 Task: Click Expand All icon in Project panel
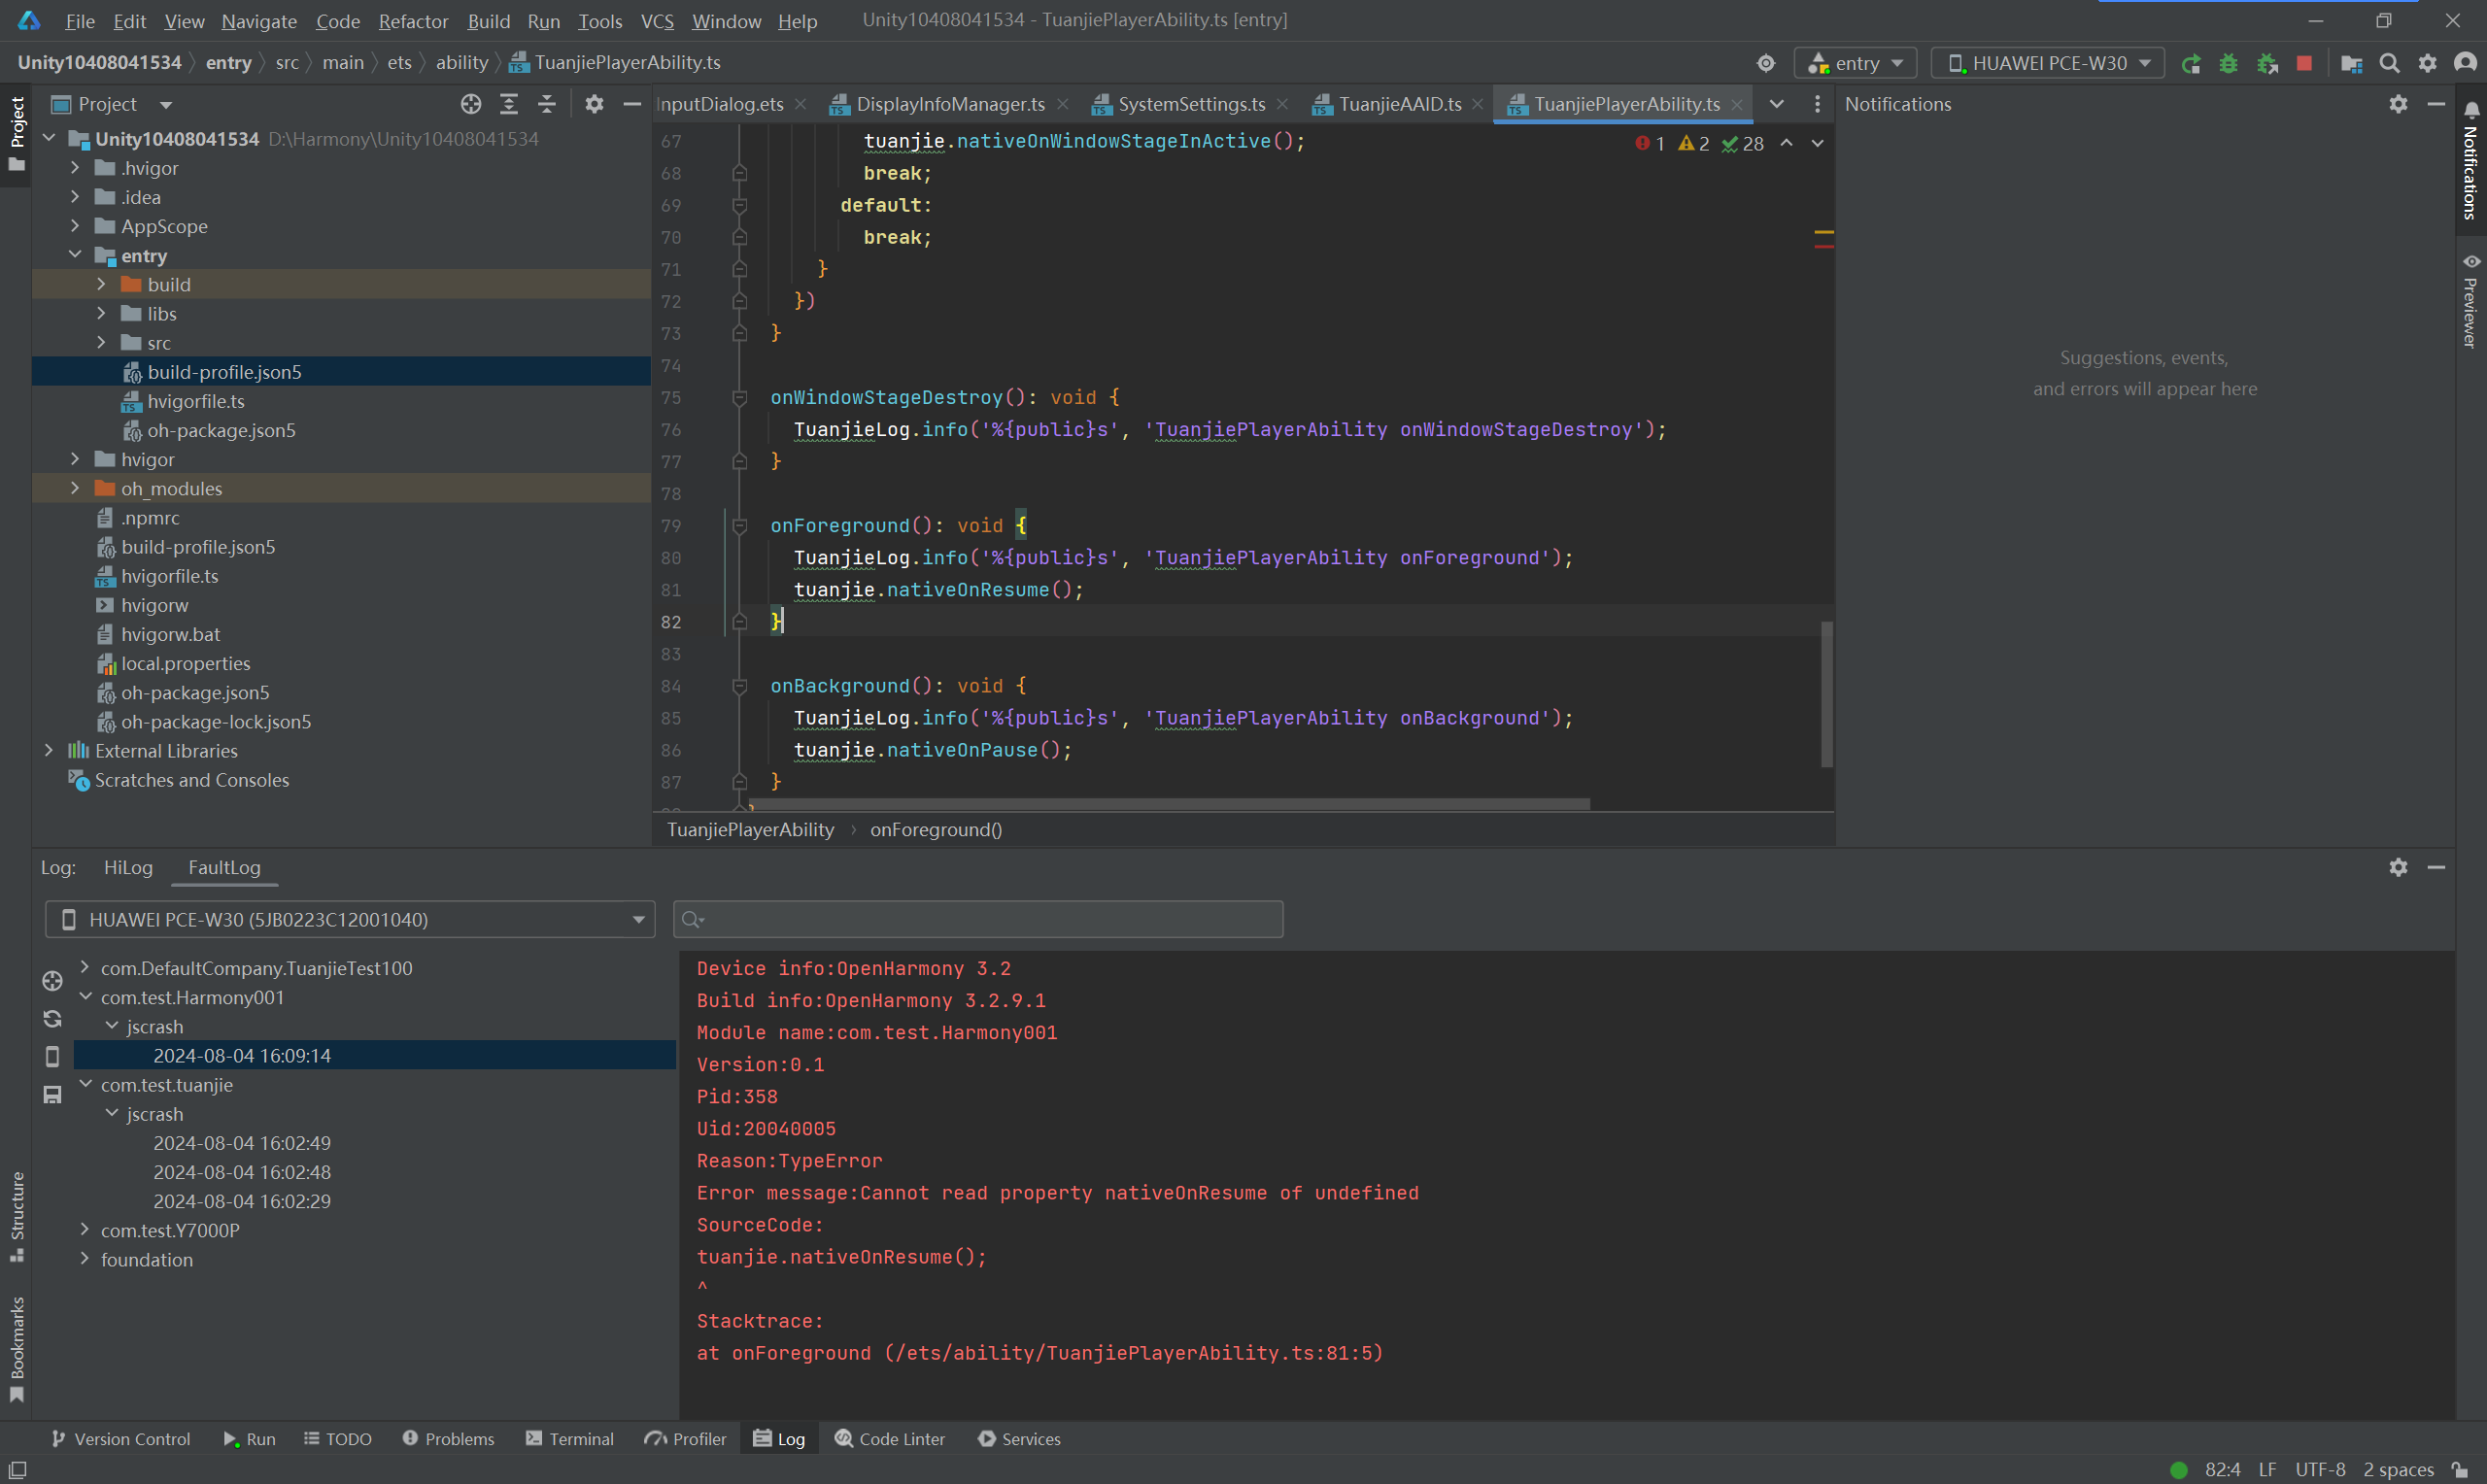[x=509, y=104]
